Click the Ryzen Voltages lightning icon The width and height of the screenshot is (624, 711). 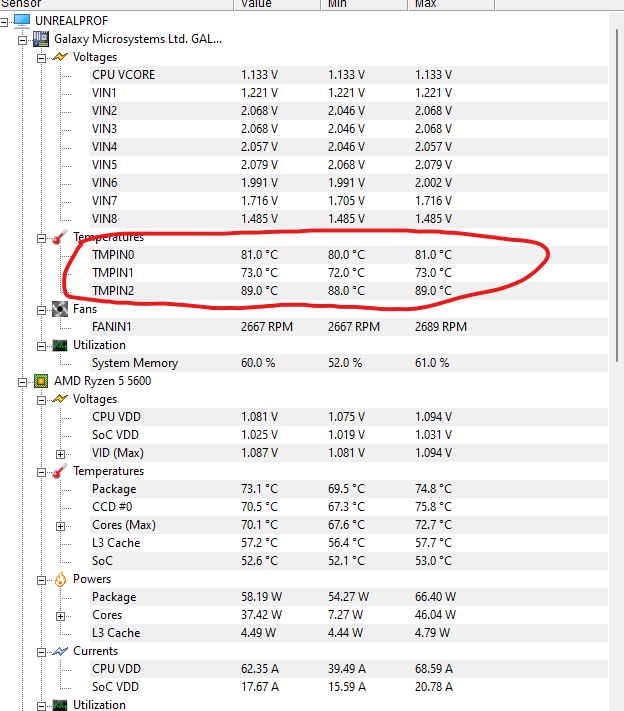coord(60,399)
